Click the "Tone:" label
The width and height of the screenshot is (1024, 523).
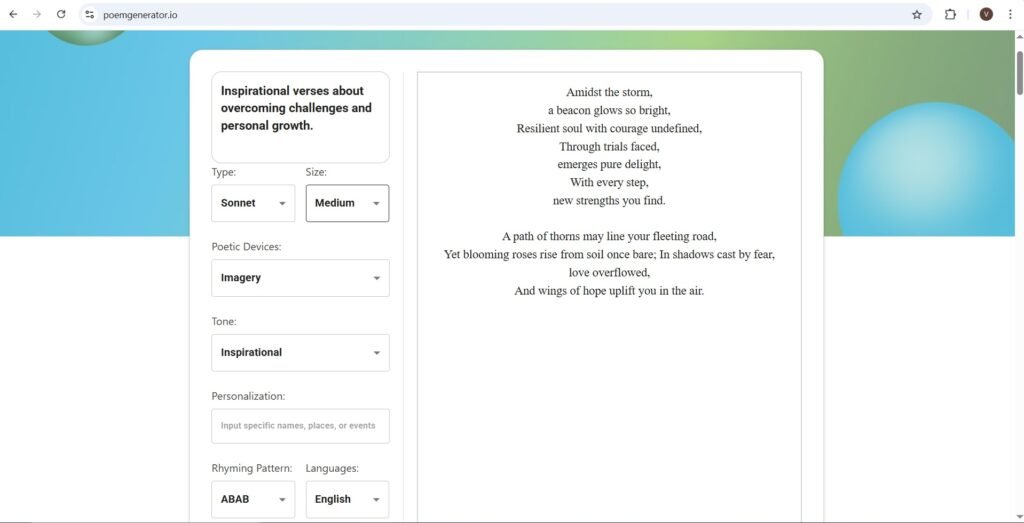[x=224, y=321]
